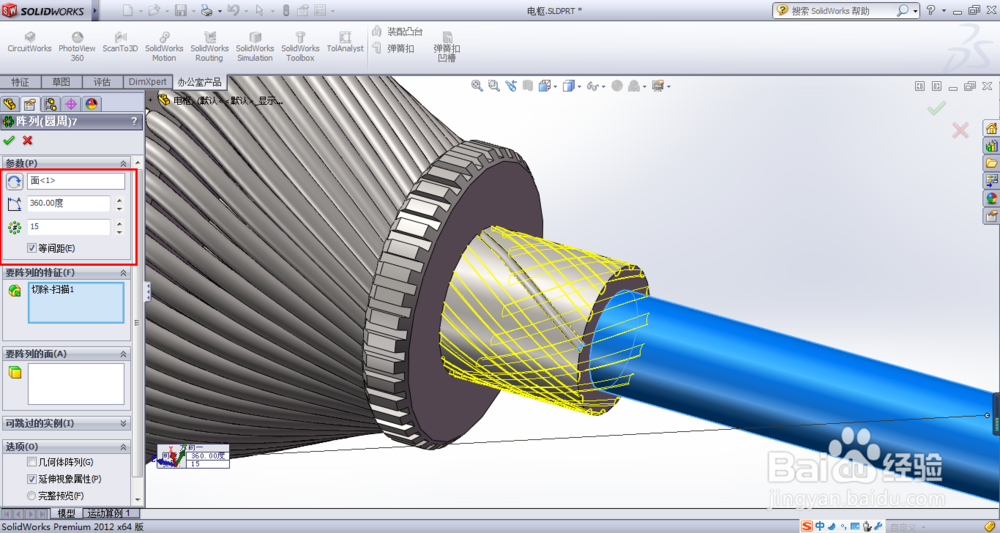Screen dimensions: 1000x533
Task: Toggle 延伸视象属性(P) checkbox
Action: 32,479
